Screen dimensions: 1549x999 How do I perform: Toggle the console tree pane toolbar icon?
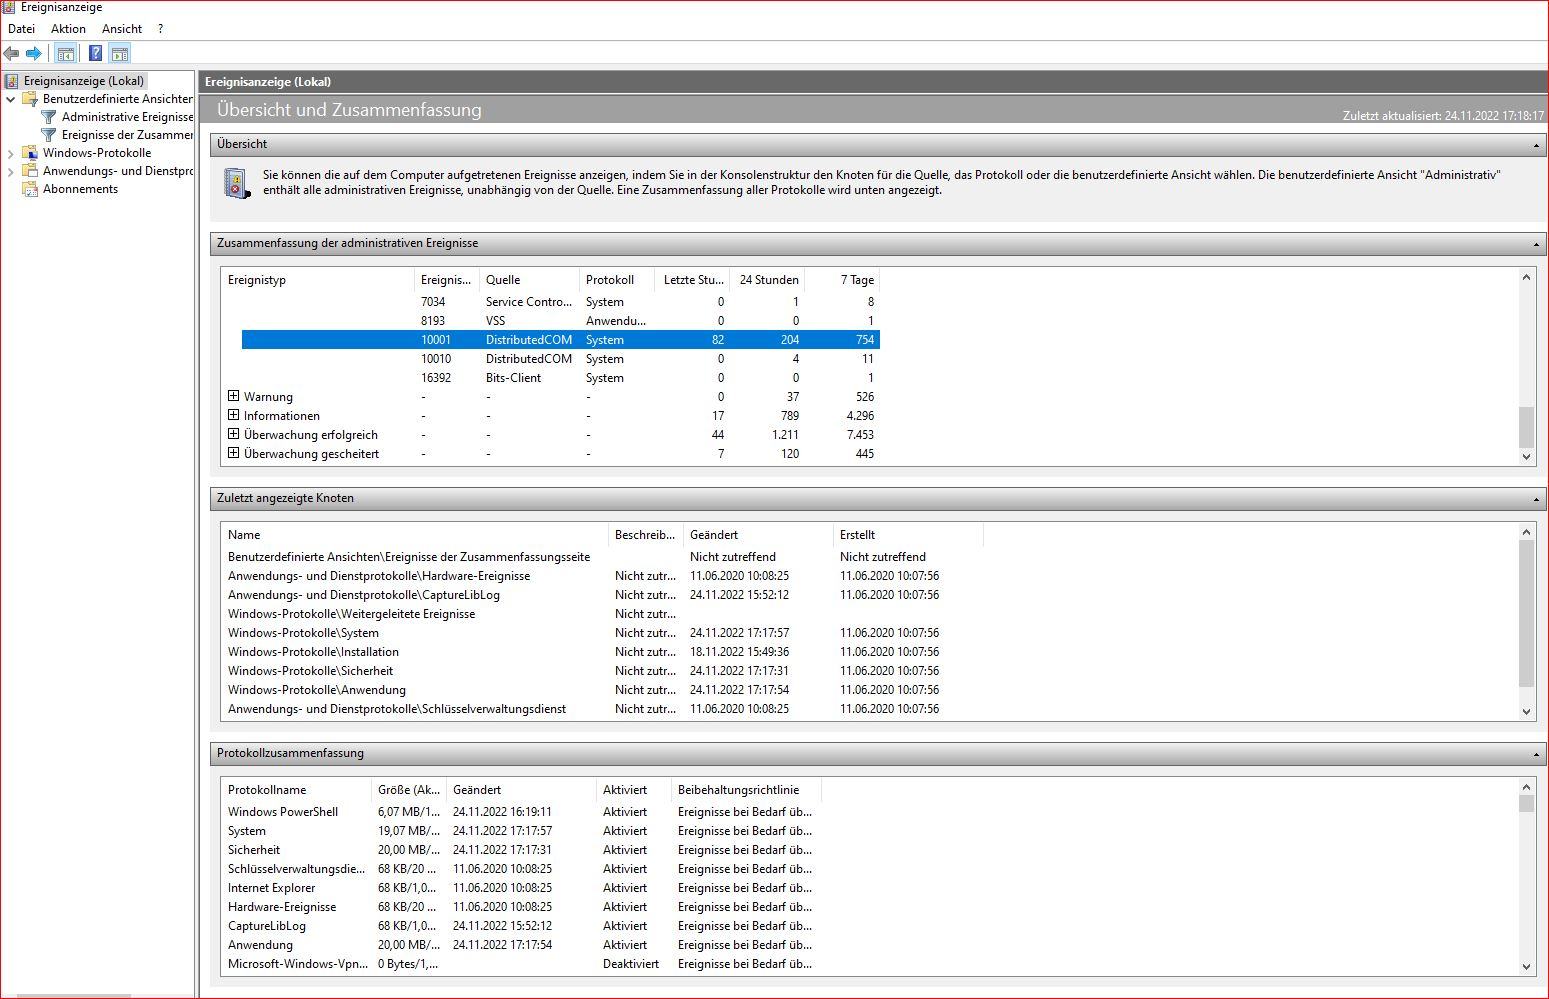pos(66,53)
